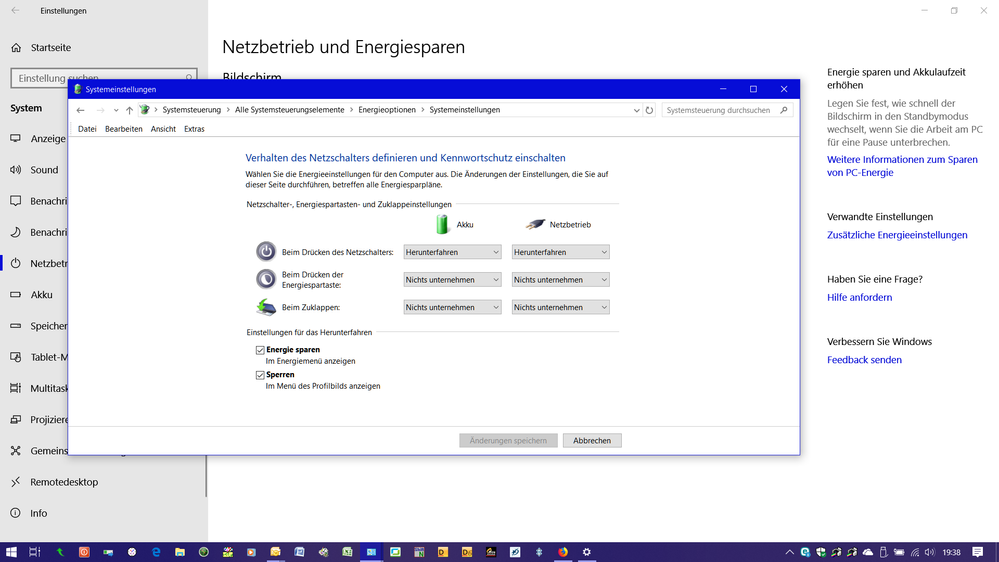Open the Extras menu
Viewport: 999px width, 562px height.
[x=194, y=129]
